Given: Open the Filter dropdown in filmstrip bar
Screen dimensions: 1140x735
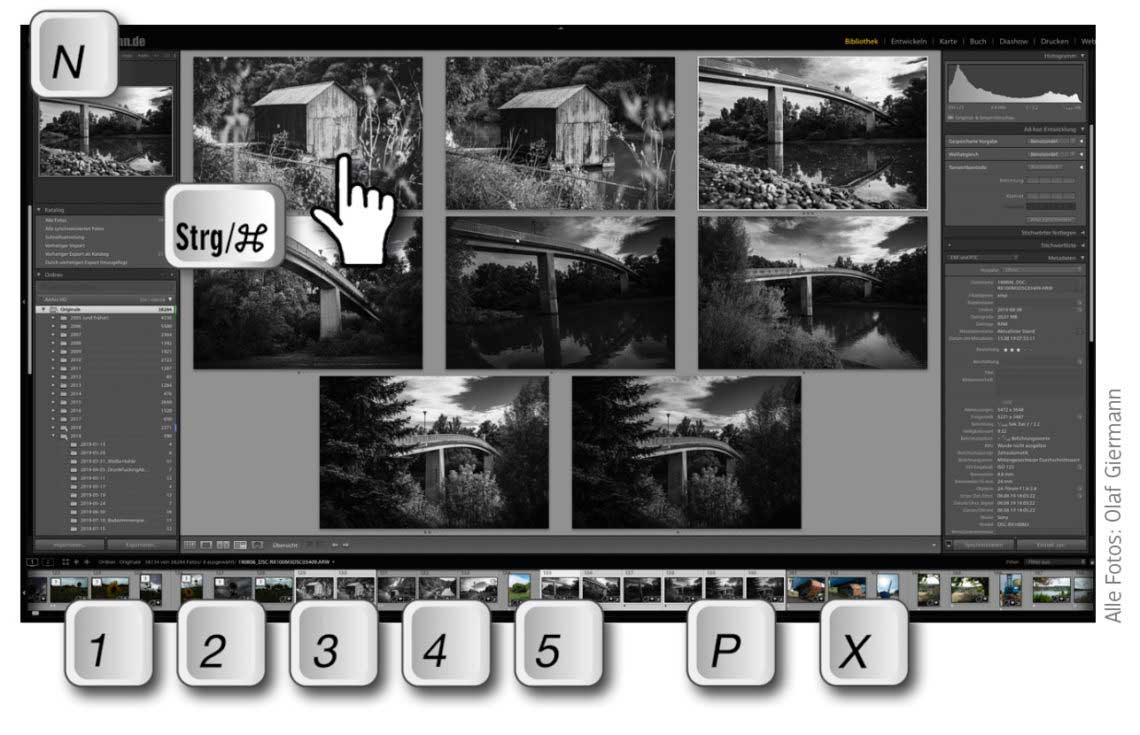Looking at the screenshot, I should (x=1055, y=562).
